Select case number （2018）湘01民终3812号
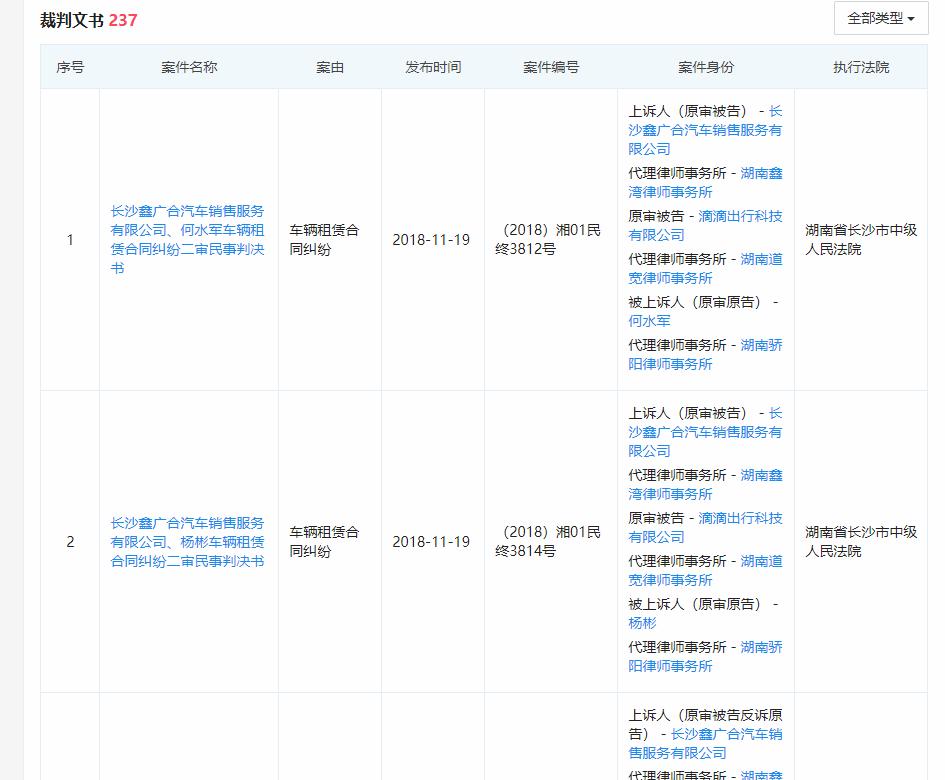This screenshot has height=780, width=945. coord(548,239)
